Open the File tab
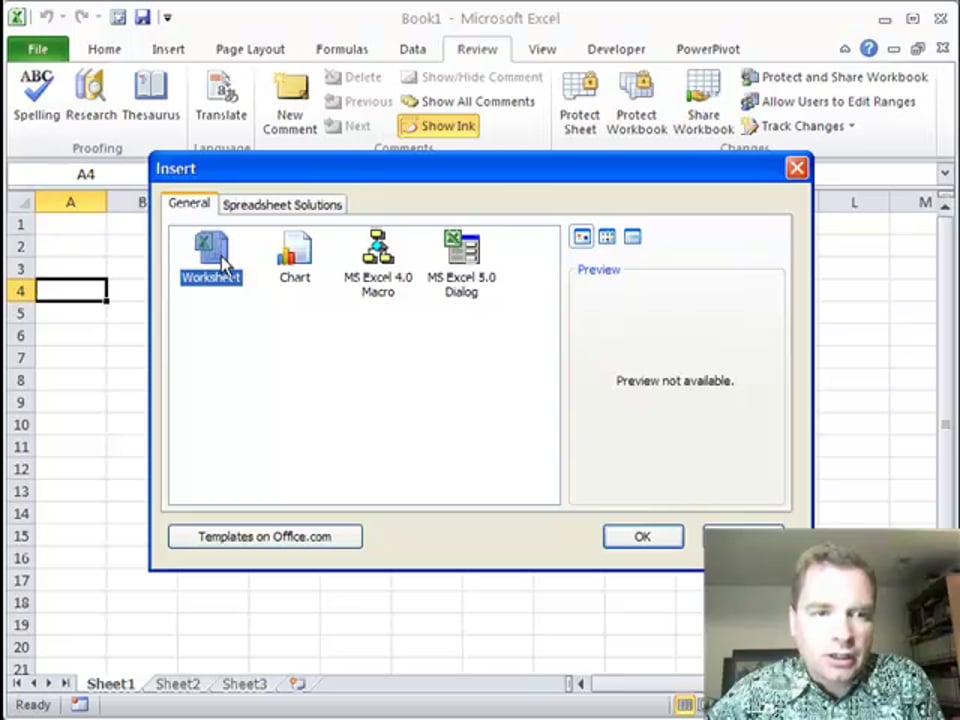The width and height of the screenshot is (960, 720). click(37, 49)
